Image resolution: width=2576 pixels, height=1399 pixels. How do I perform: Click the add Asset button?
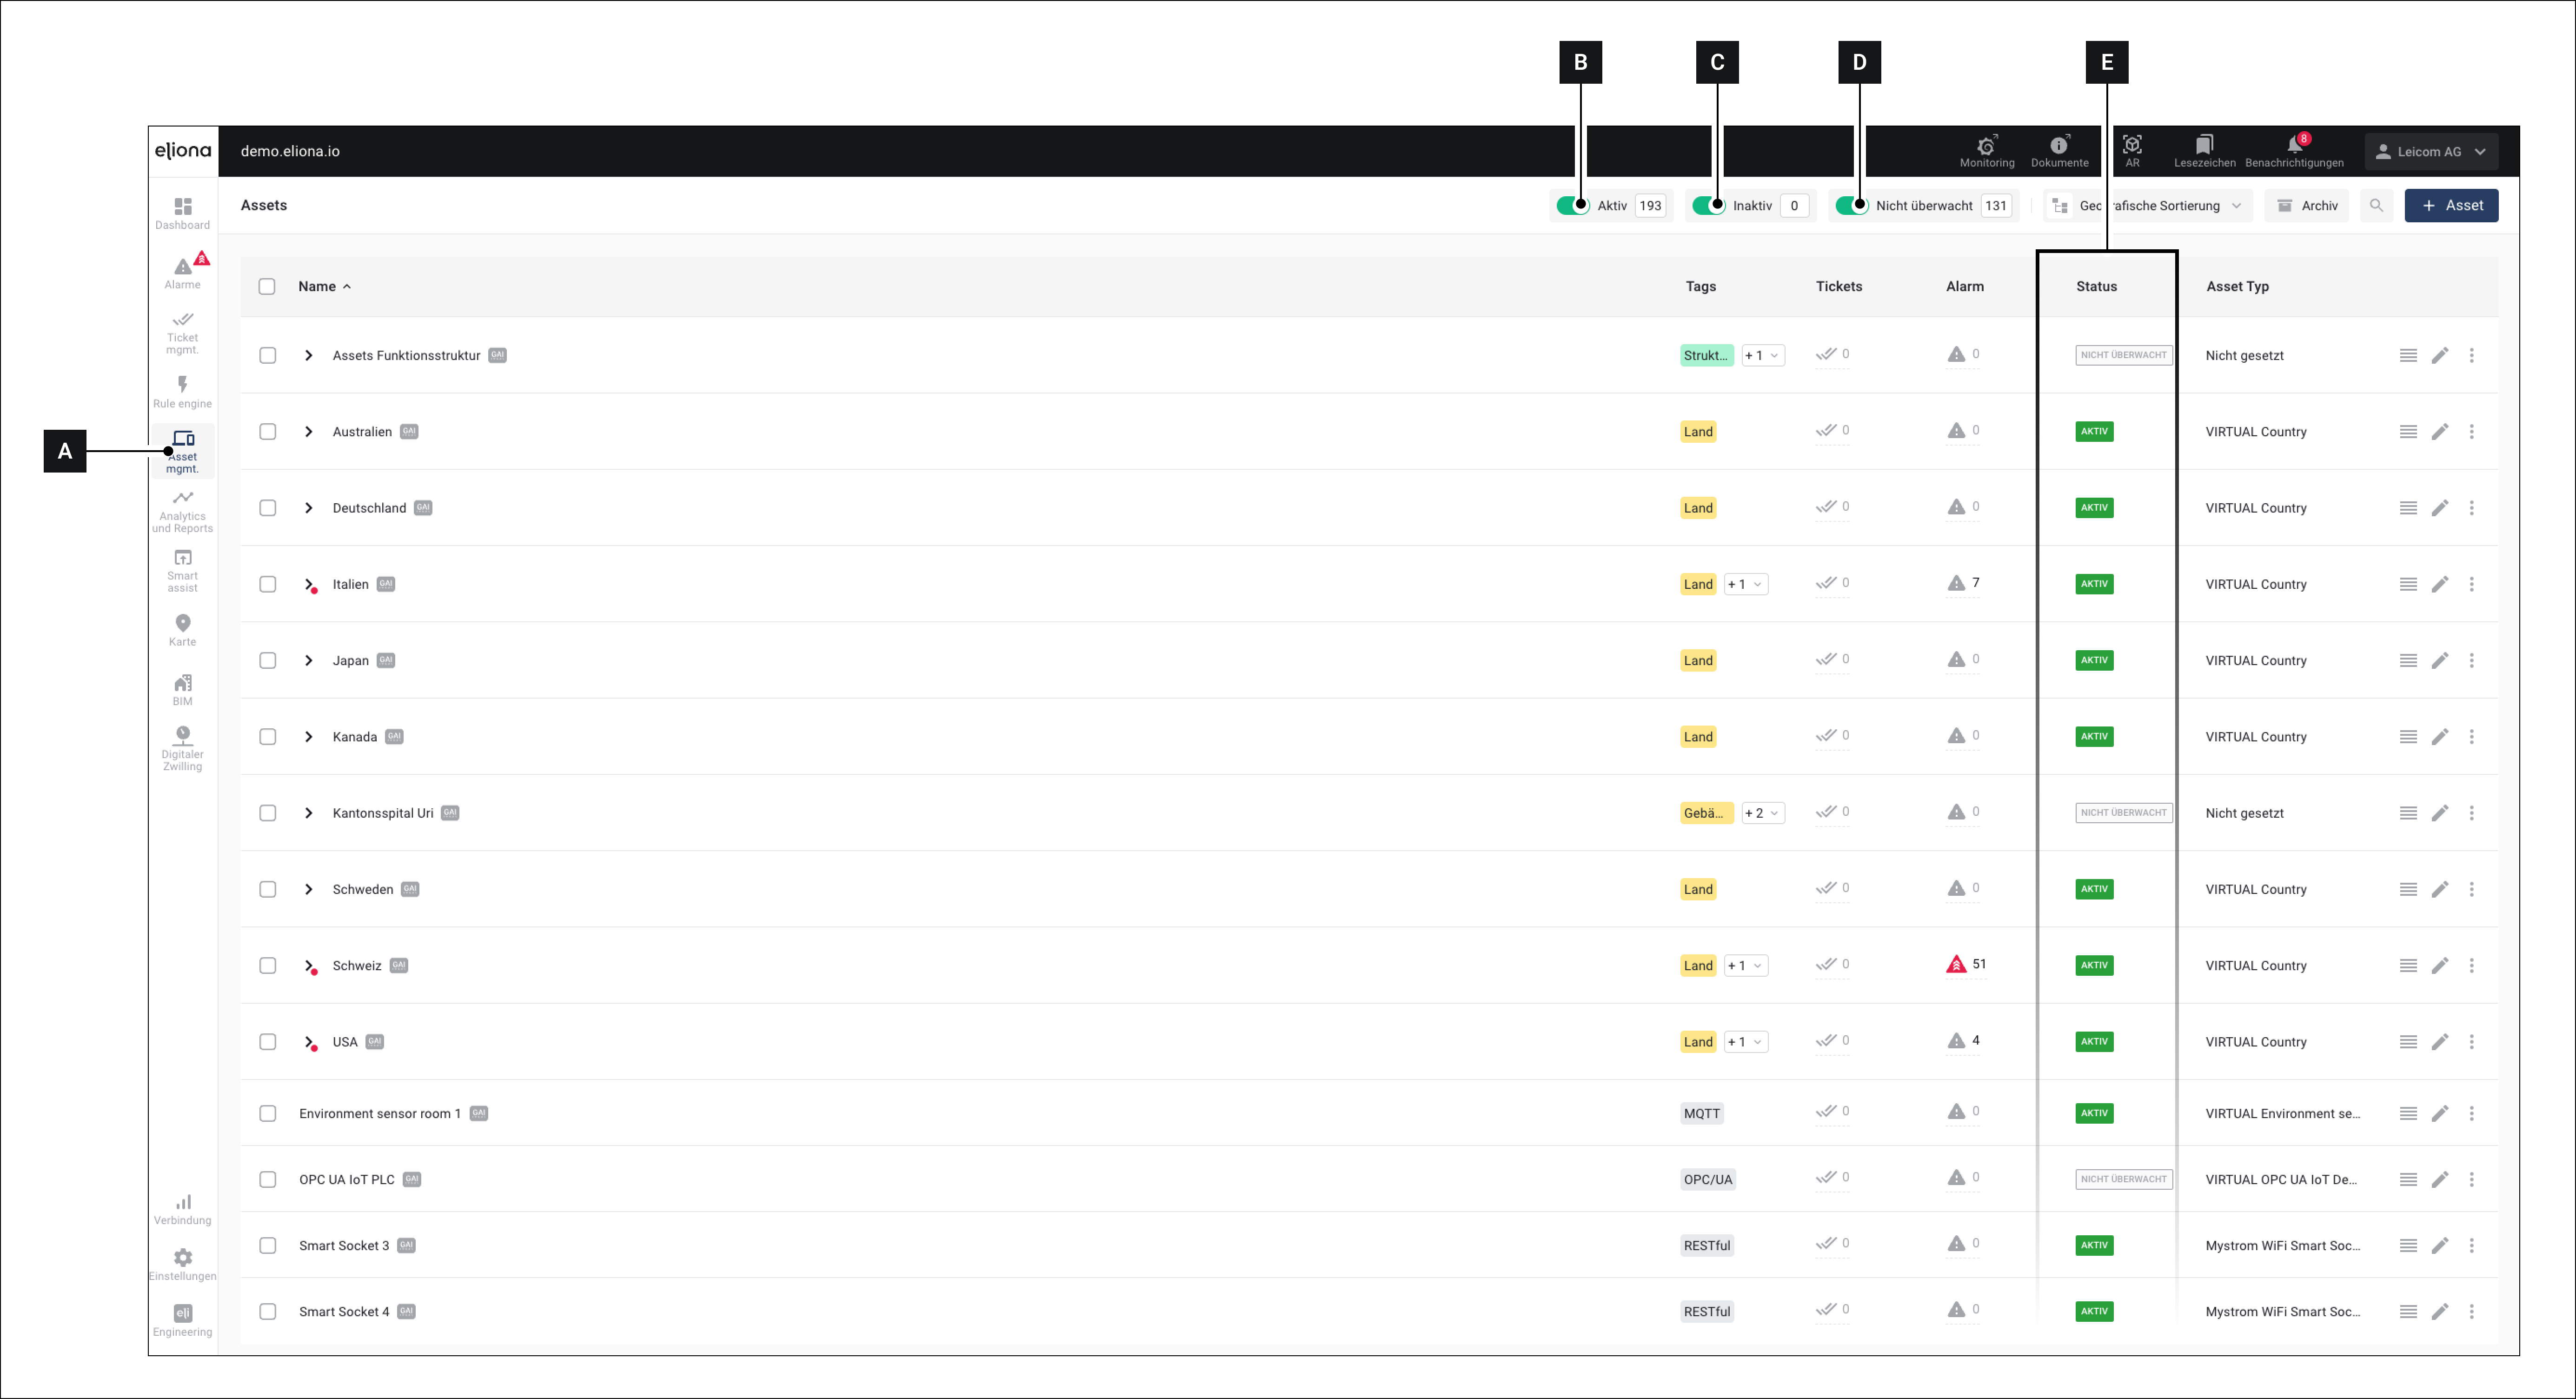point(2451,205)
